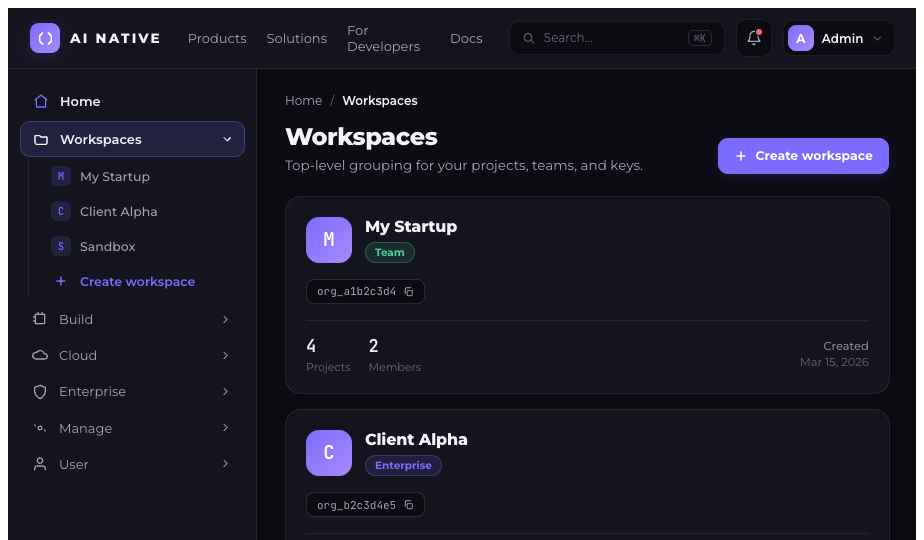Click the My Startup card title
Image resolution: width=924 pixels, height=540 pixels.
coord(411,226)
